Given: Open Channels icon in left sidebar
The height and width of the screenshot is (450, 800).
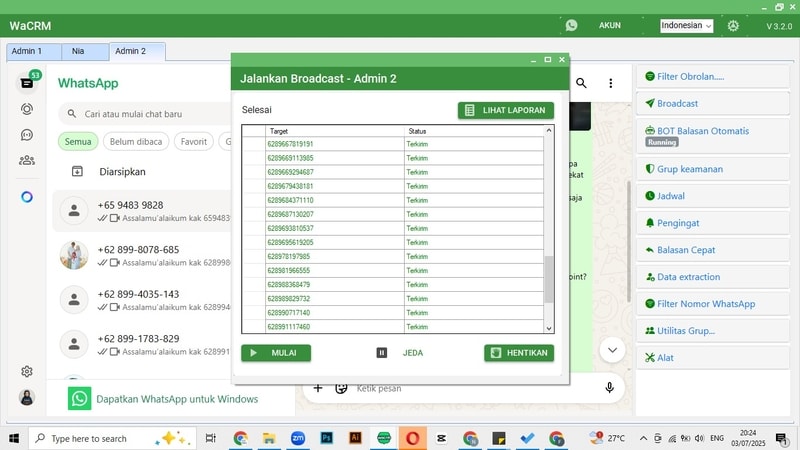Looking at the screenshot, I should (x=27, y=135).
